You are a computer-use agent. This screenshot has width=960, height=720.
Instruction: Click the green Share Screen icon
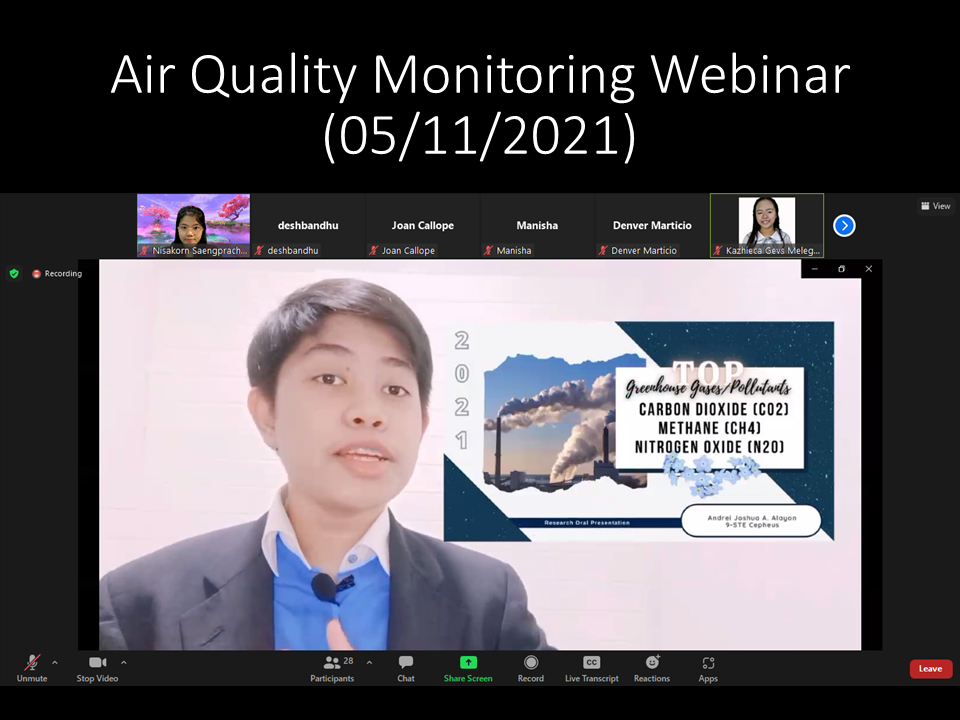pos(468,662)
